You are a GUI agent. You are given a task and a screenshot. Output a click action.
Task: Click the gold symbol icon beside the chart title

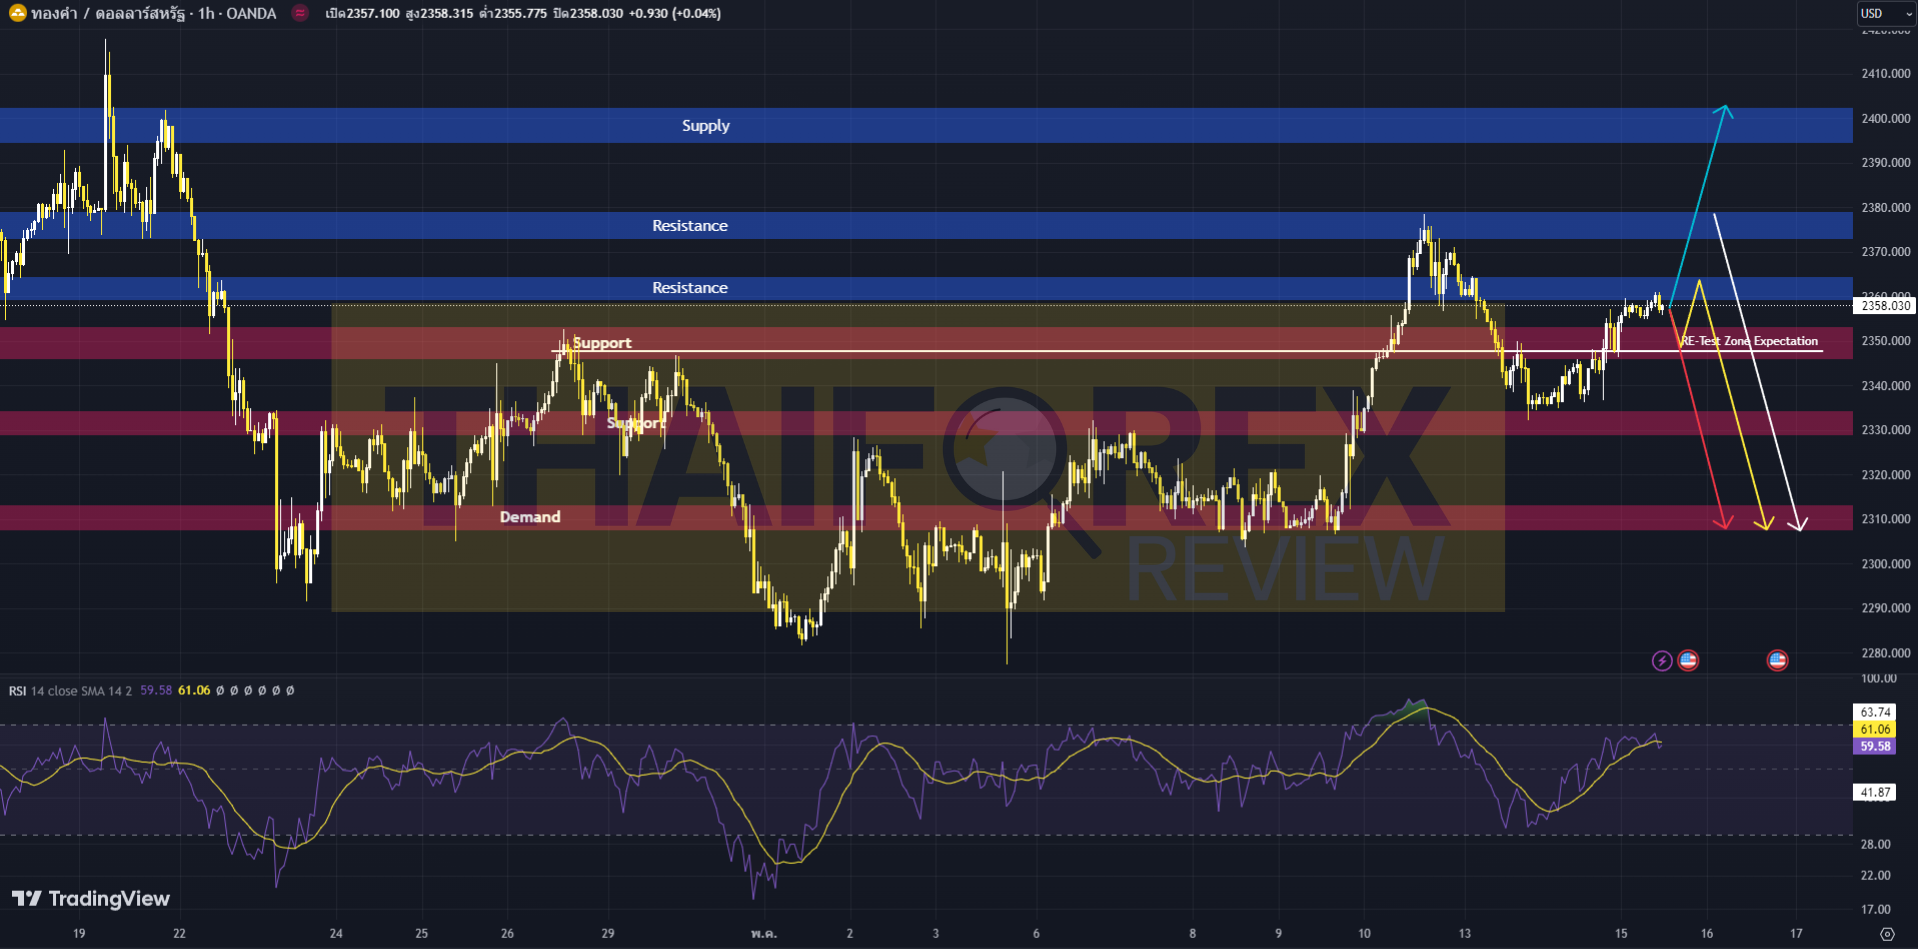(17, 13)
